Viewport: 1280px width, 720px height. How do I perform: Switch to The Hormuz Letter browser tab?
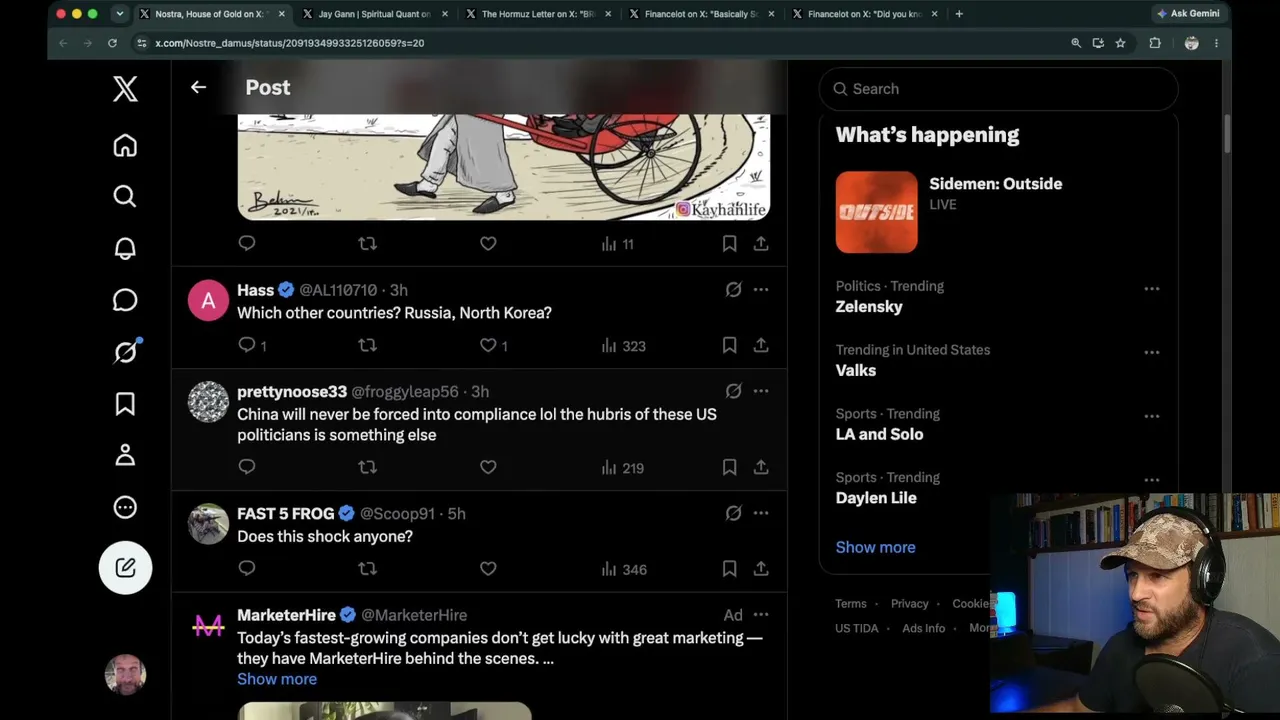coord(538,14)
